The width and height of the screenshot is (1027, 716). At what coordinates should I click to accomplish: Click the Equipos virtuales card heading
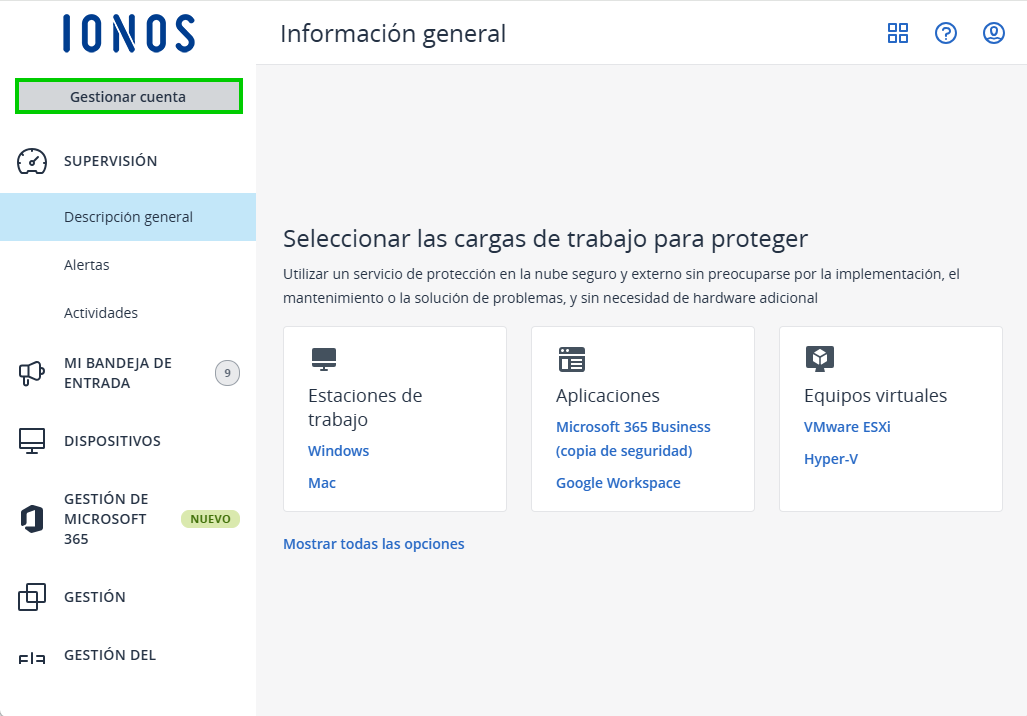(875, 396)
